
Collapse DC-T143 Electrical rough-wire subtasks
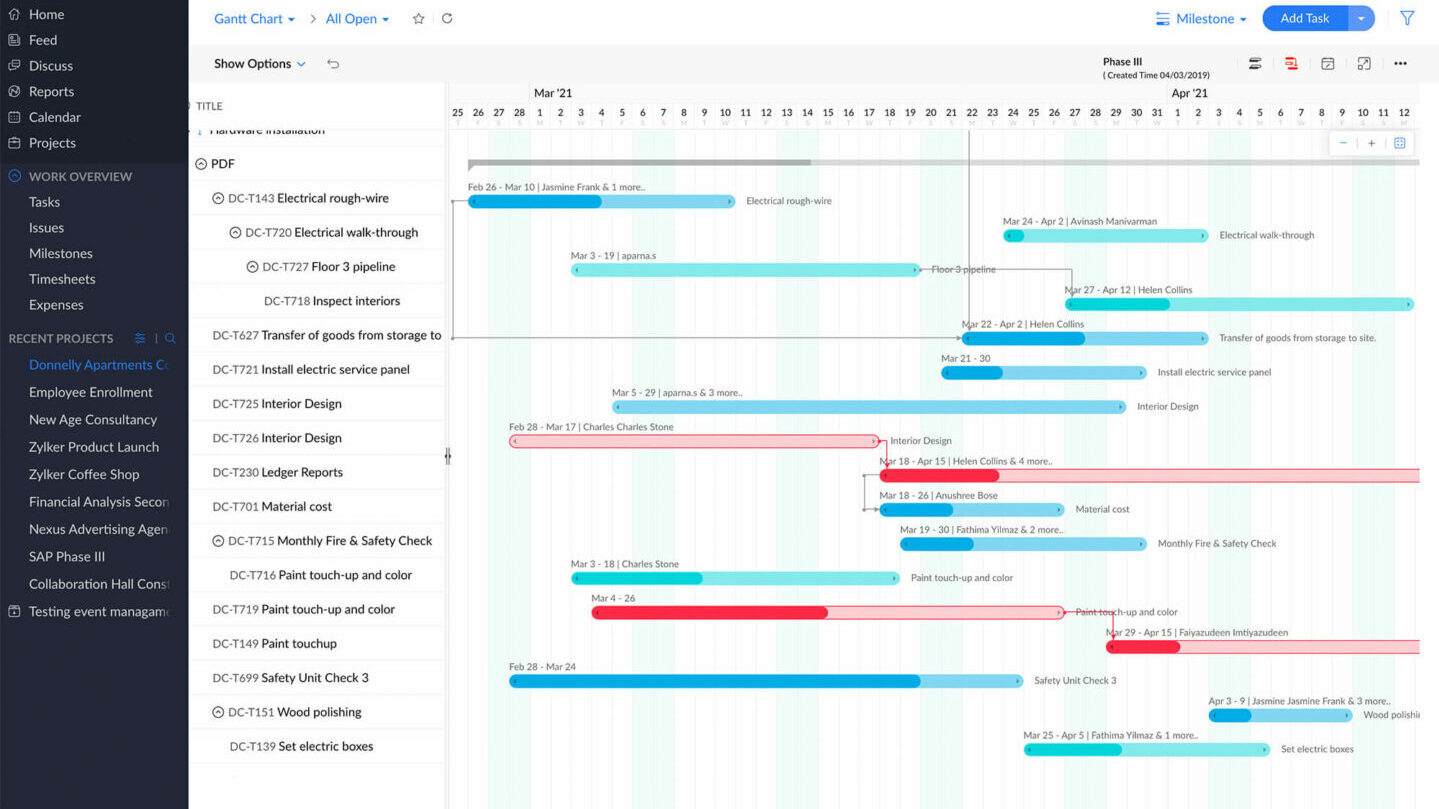click(218, 199)
